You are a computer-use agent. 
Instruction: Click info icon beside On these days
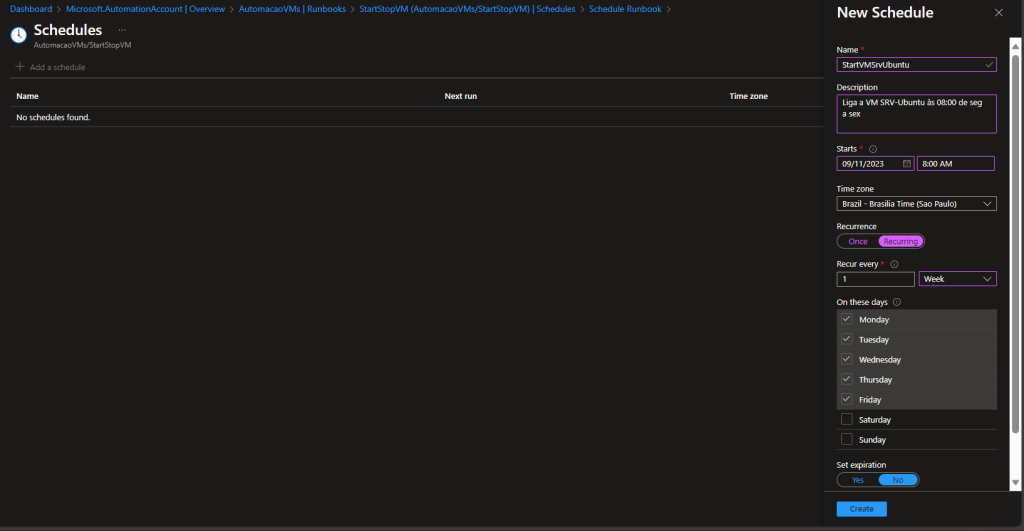[x=896, y=302]
